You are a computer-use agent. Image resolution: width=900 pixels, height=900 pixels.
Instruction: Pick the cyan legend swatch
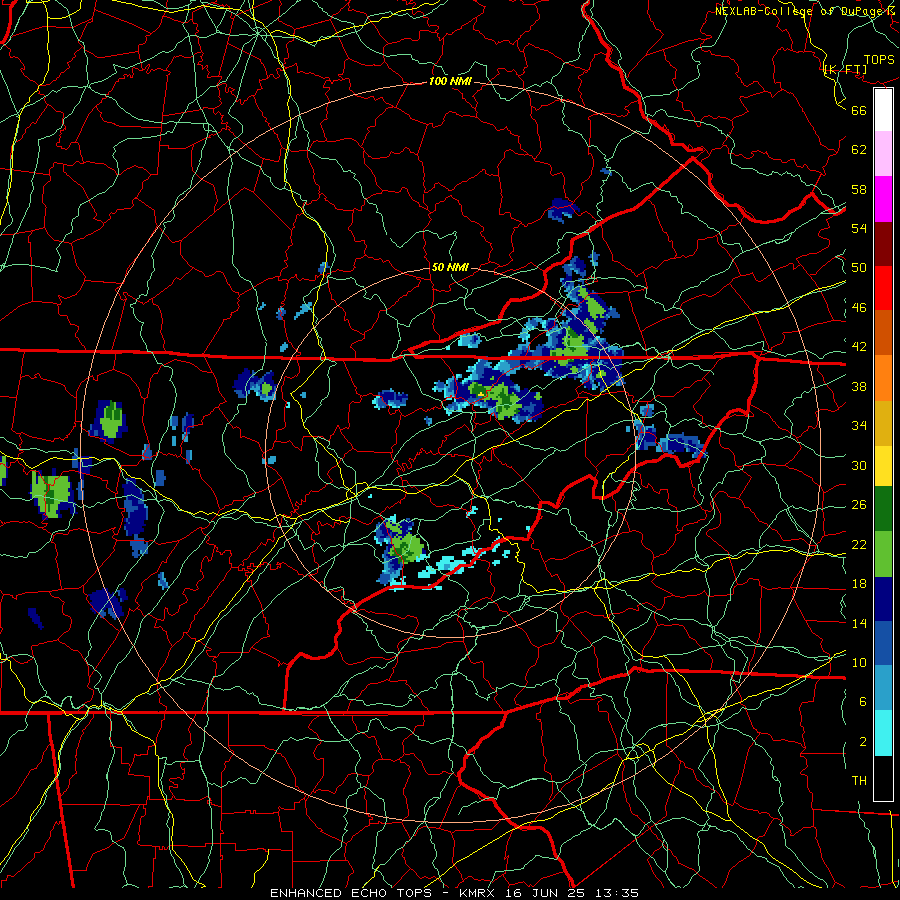pyautogui.click(x=883, y=733)
